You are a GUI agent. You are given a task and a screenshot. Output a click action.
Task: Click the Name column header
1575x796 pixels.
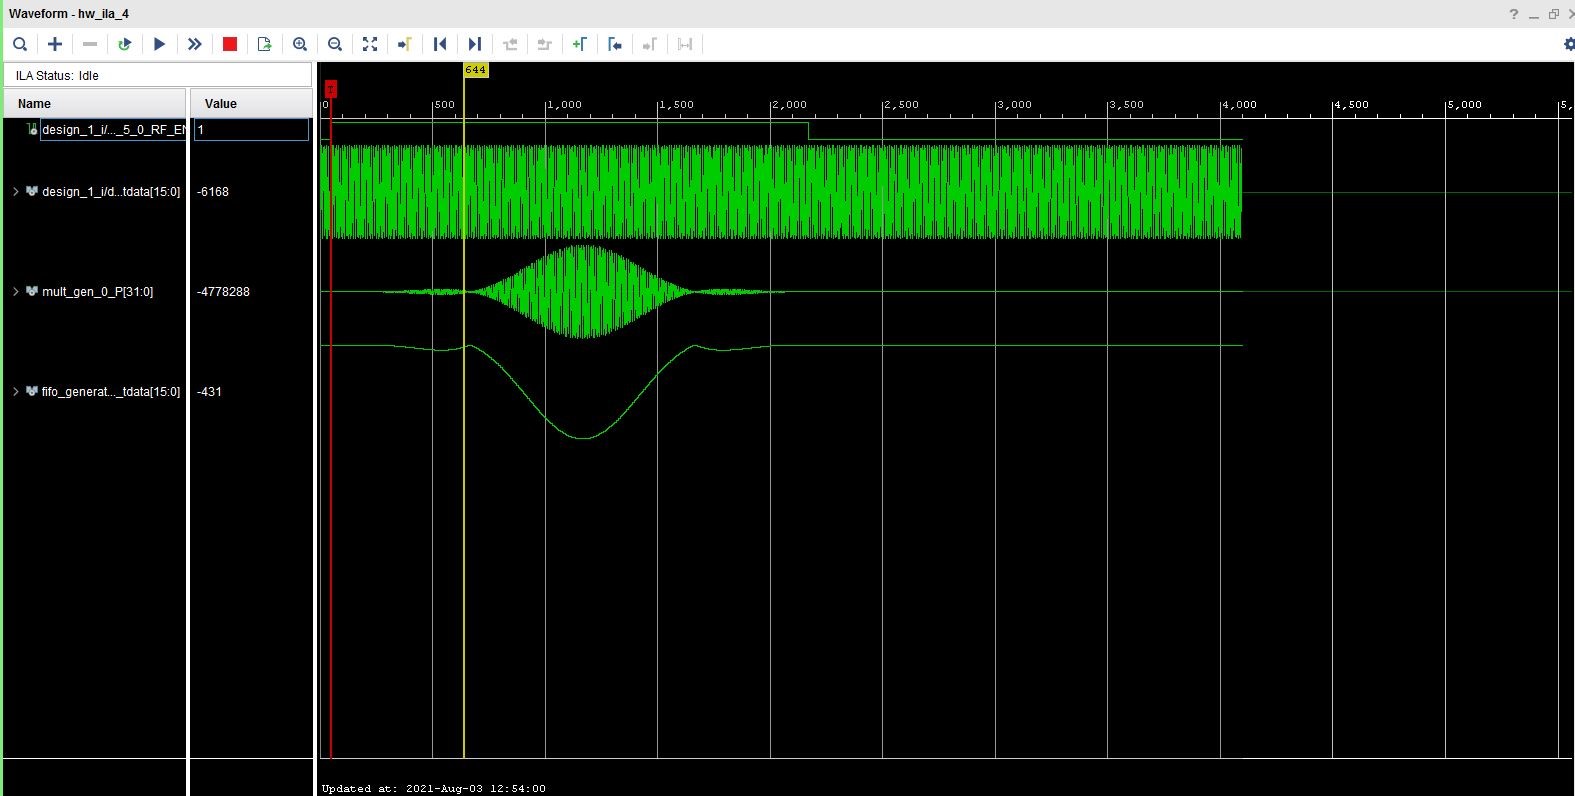[95, 104]
